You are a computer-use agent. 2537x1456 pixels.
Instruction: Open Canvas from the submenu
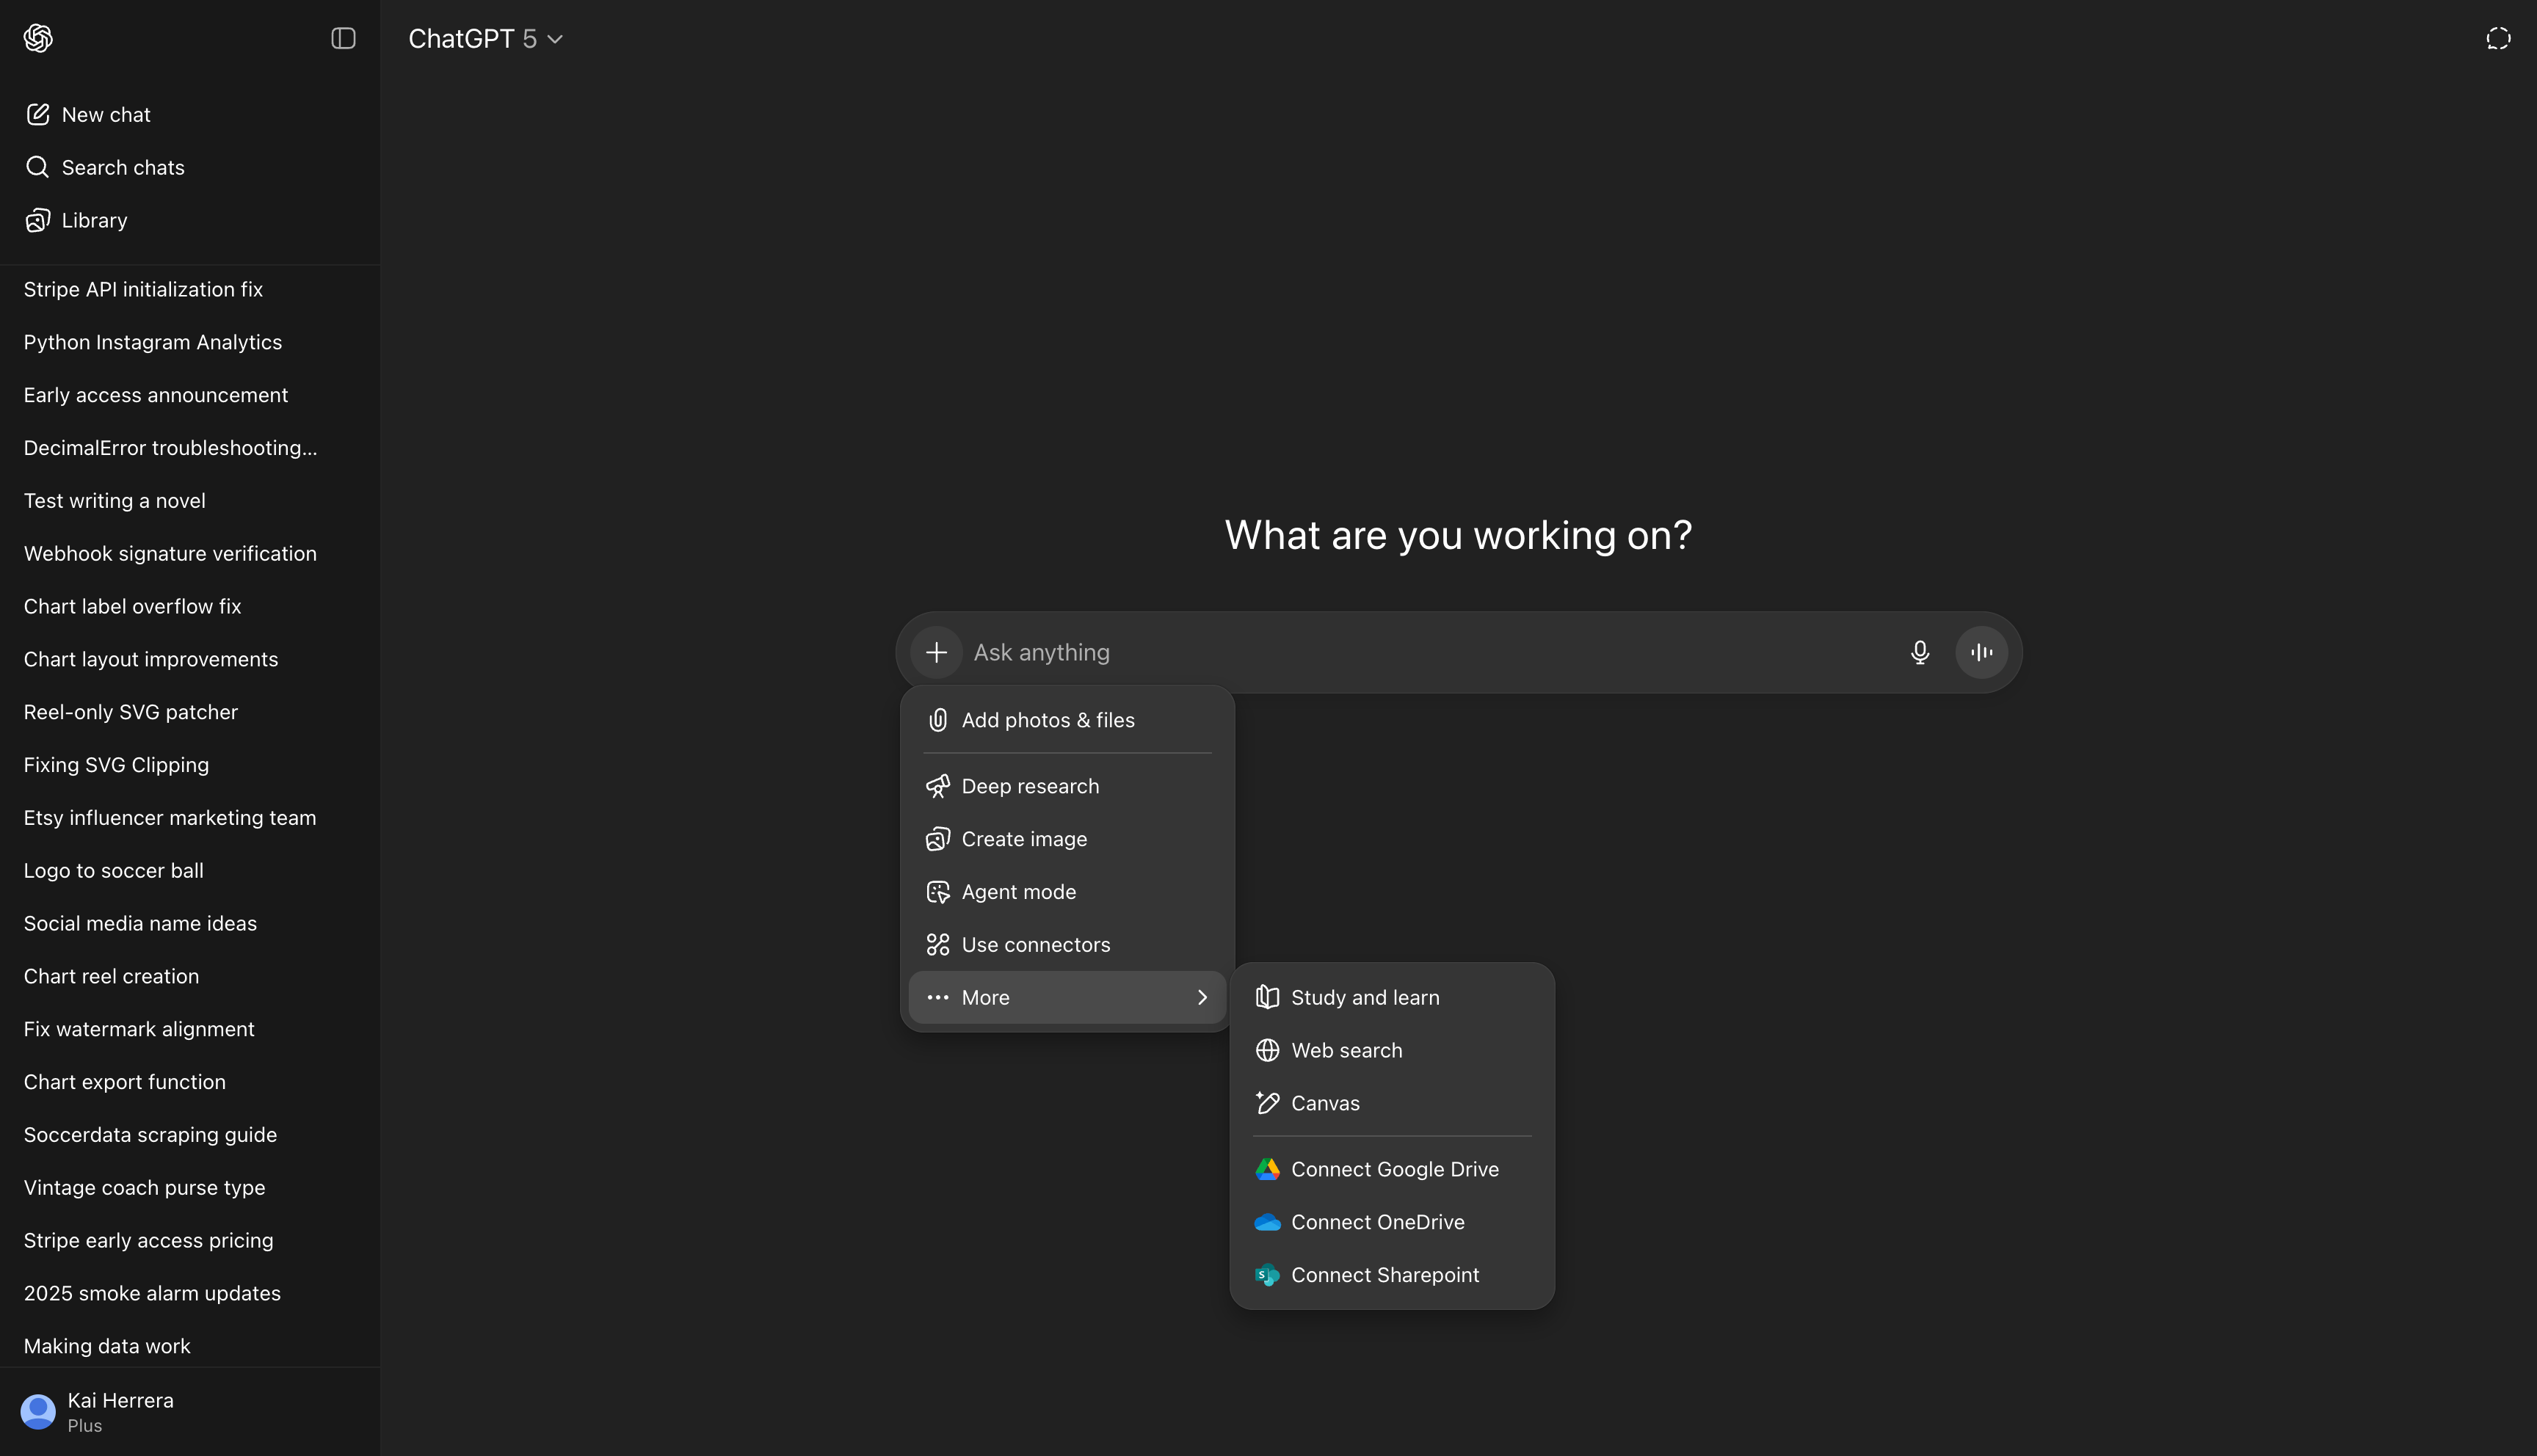tap(1324, 1103)
